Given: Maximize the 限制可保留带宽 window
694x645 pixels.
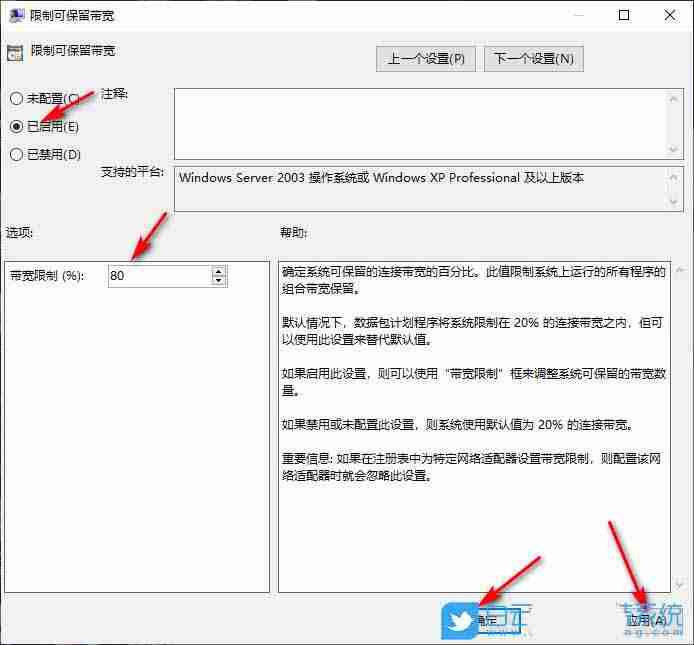Looking at the screenshot, I should pyautogui.click(x=624, y=15).
